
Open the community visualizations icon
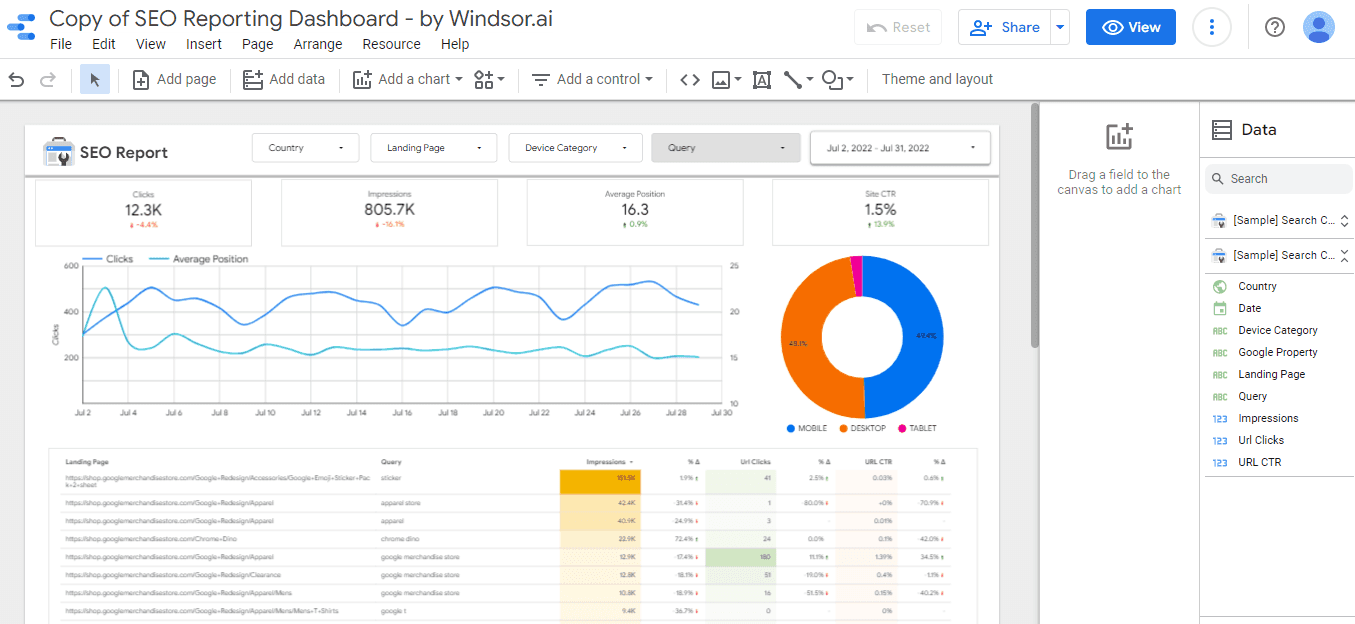[x=489, y=80]
